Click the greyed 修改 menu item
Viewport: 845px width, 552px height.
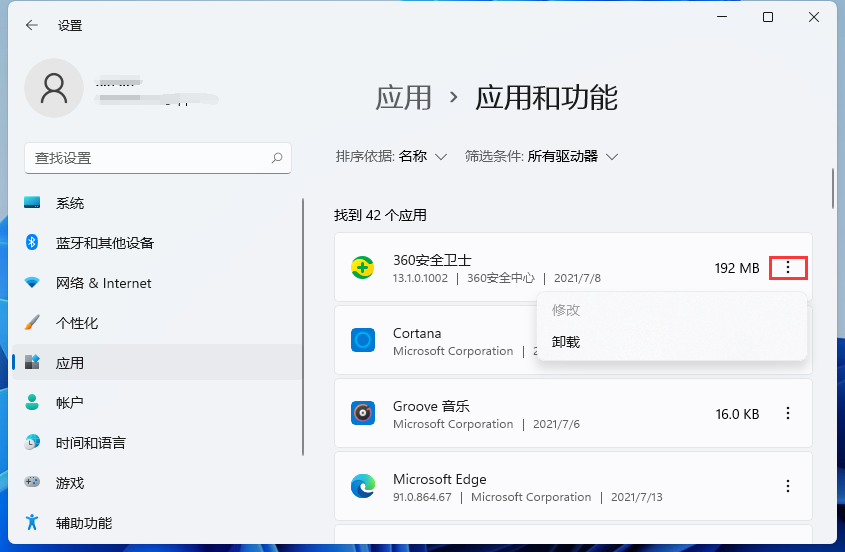(566, 310)
